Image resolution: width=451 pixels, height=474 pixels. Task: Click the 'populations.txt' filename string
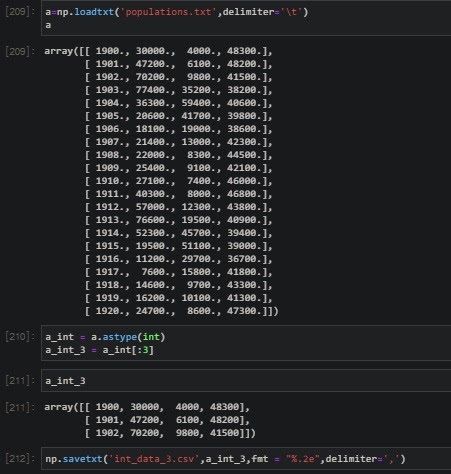168,12
